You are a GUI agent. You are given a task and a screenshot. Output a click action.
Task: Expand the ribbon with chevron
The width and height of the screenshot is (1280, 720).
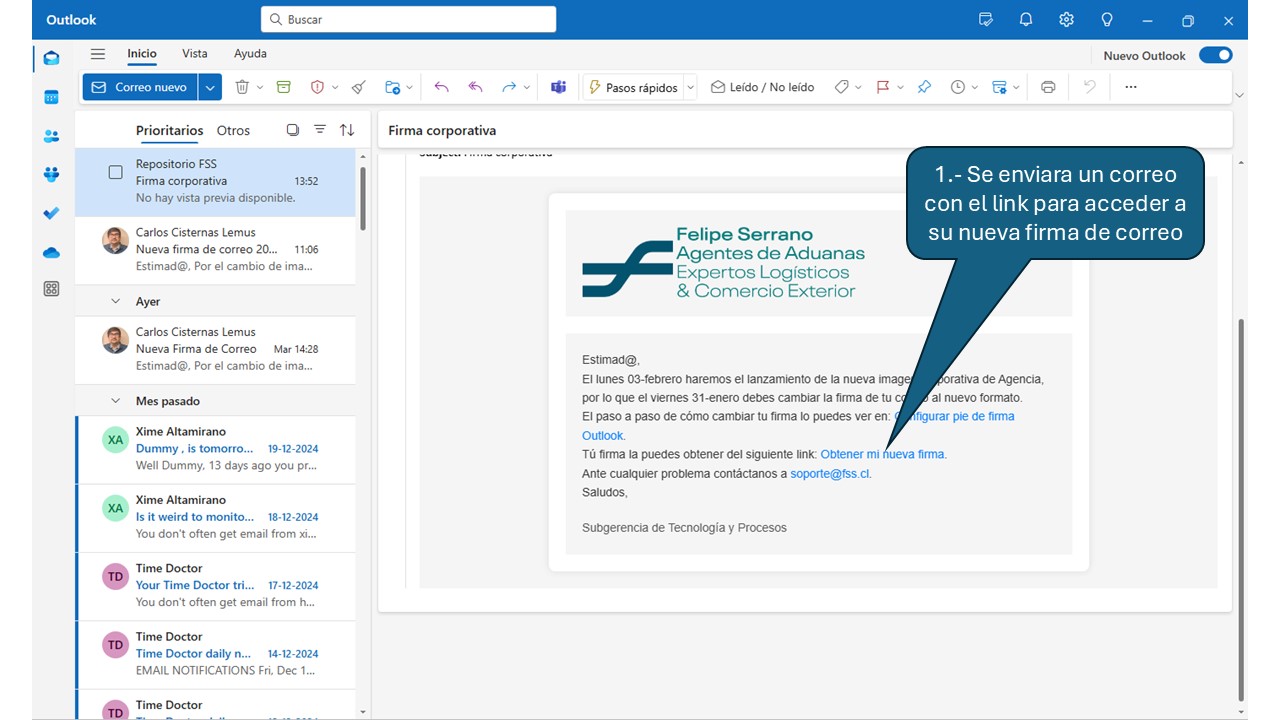click(x=1240, y=95)
